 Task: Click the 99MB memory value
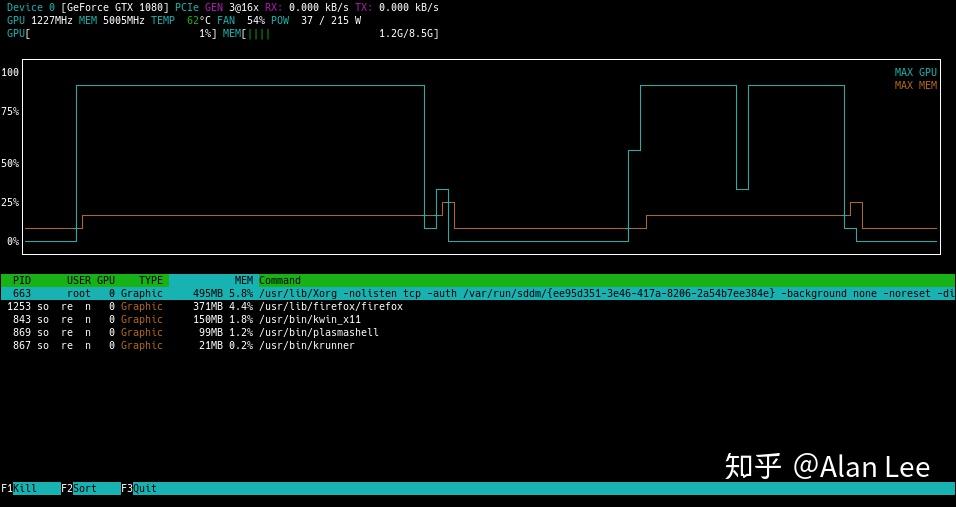(x=211, y=332)
